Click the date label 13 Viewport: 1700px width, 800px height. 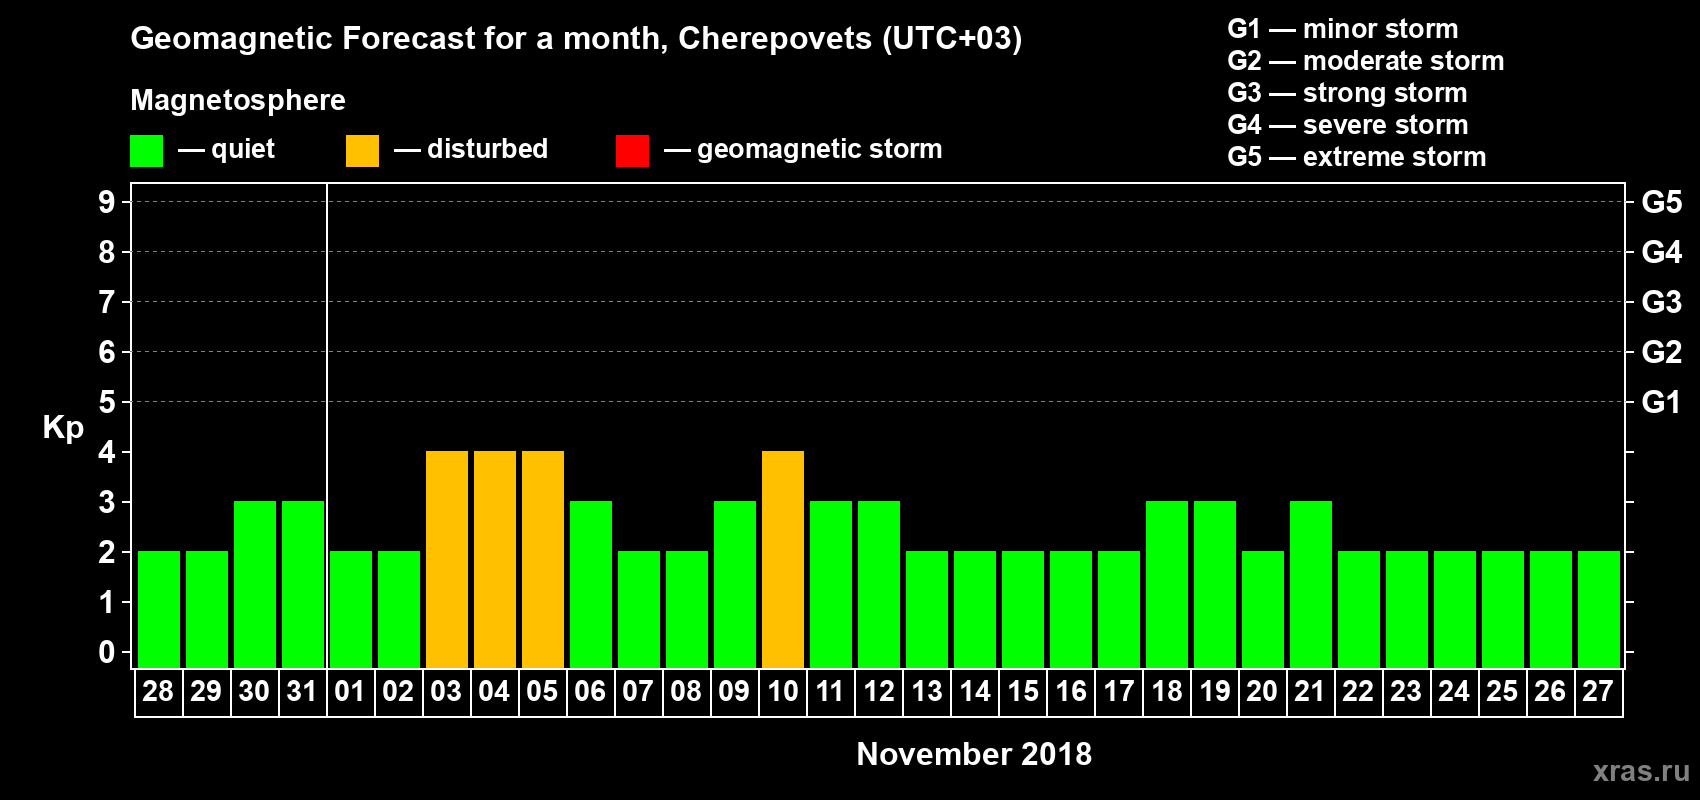(927, 691)
